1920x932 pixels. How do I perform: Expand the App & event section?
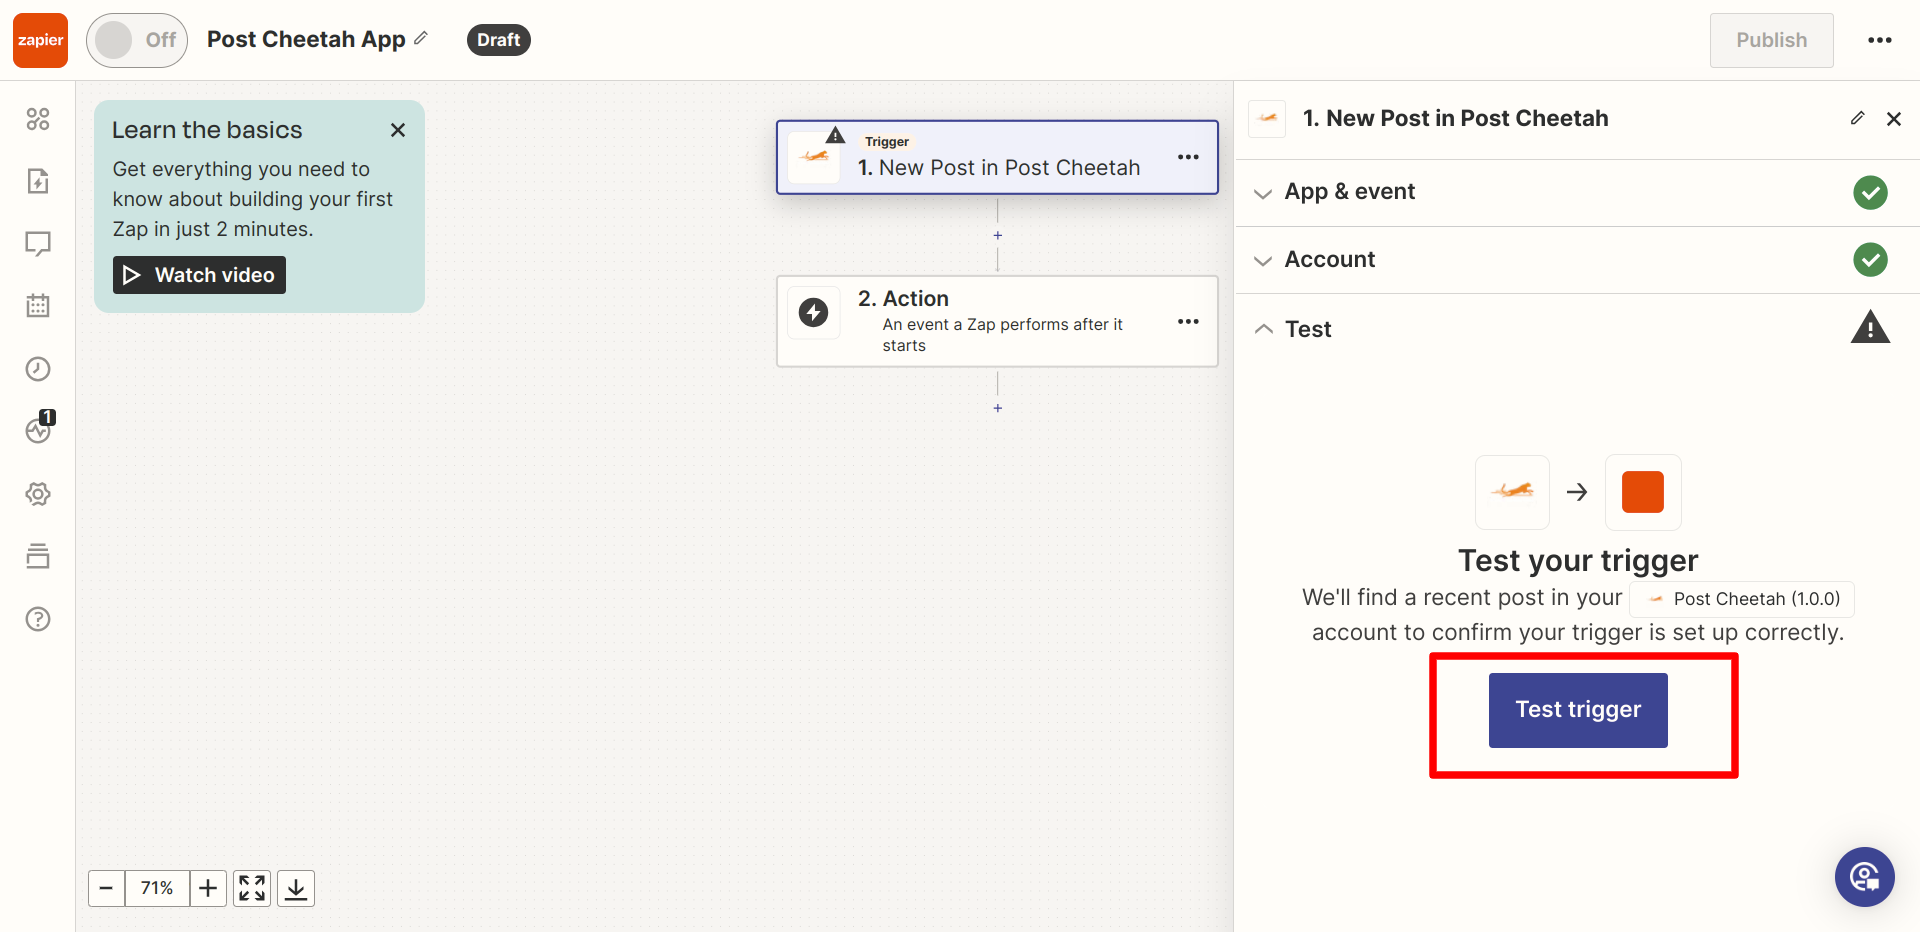(x=1577, y=192)
